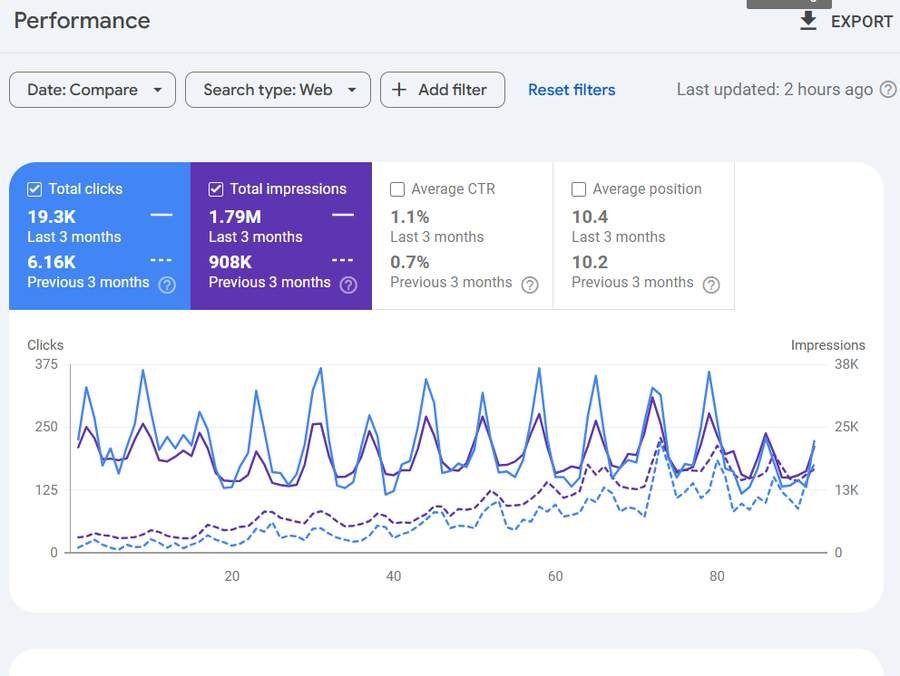Viewport: 900px width, 676px height.
Task: Open the Search type: Web dropdown
Action: tap(278, 90)
